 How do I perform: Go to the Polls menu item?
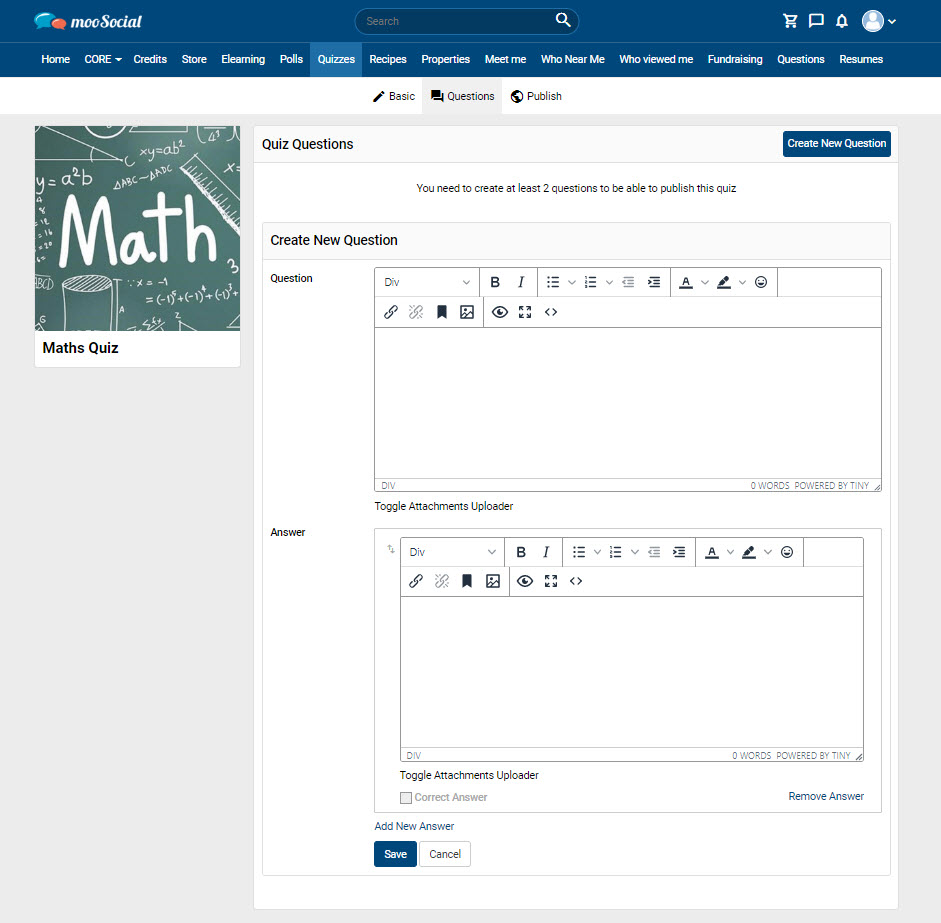click(x=291, y=59)
